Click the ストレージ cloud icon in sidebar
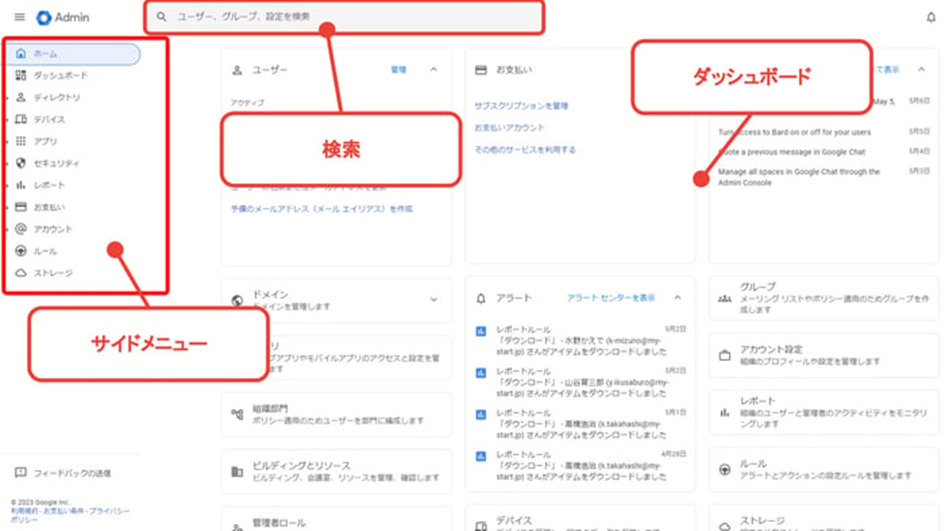 [21, 273]
